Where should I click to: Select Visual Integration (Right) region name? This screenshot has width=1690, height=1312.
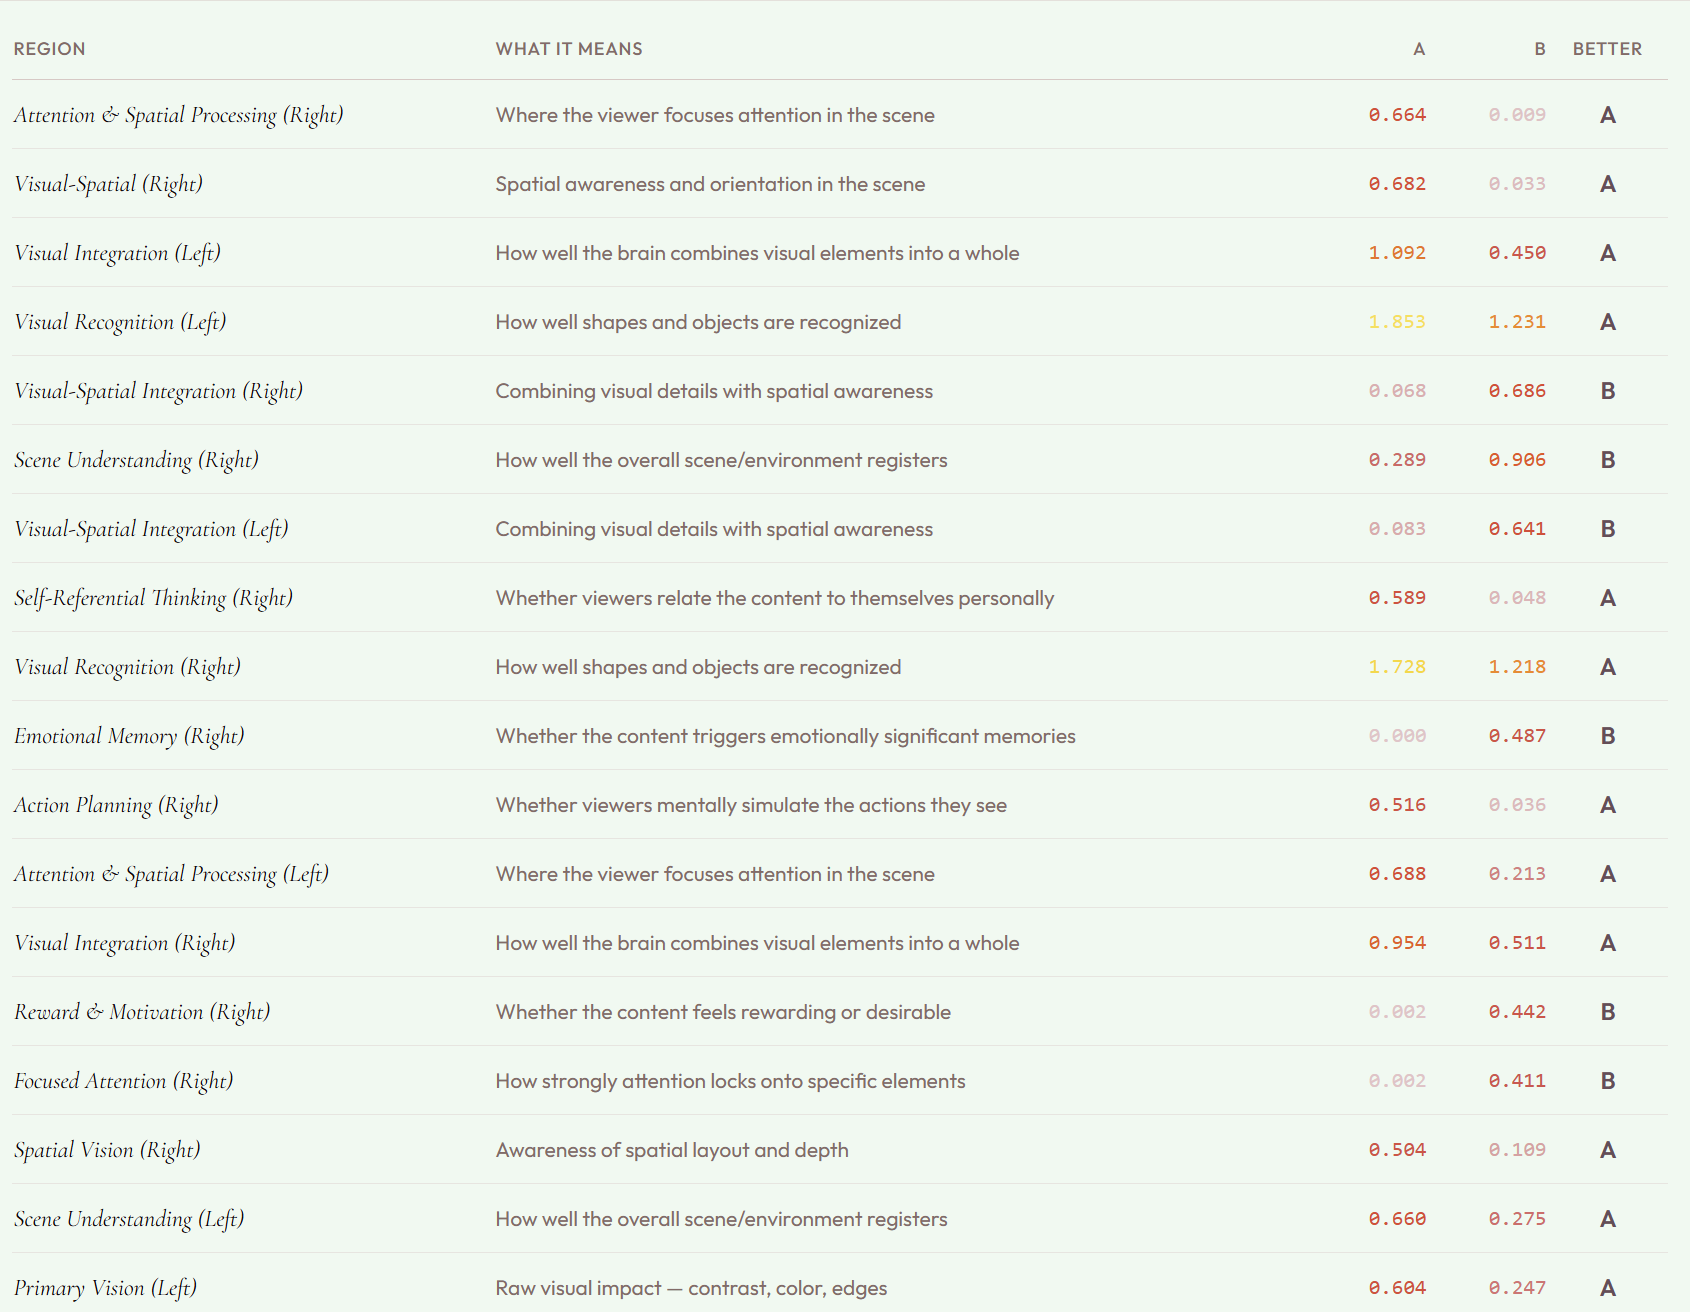tap(124, 943)
